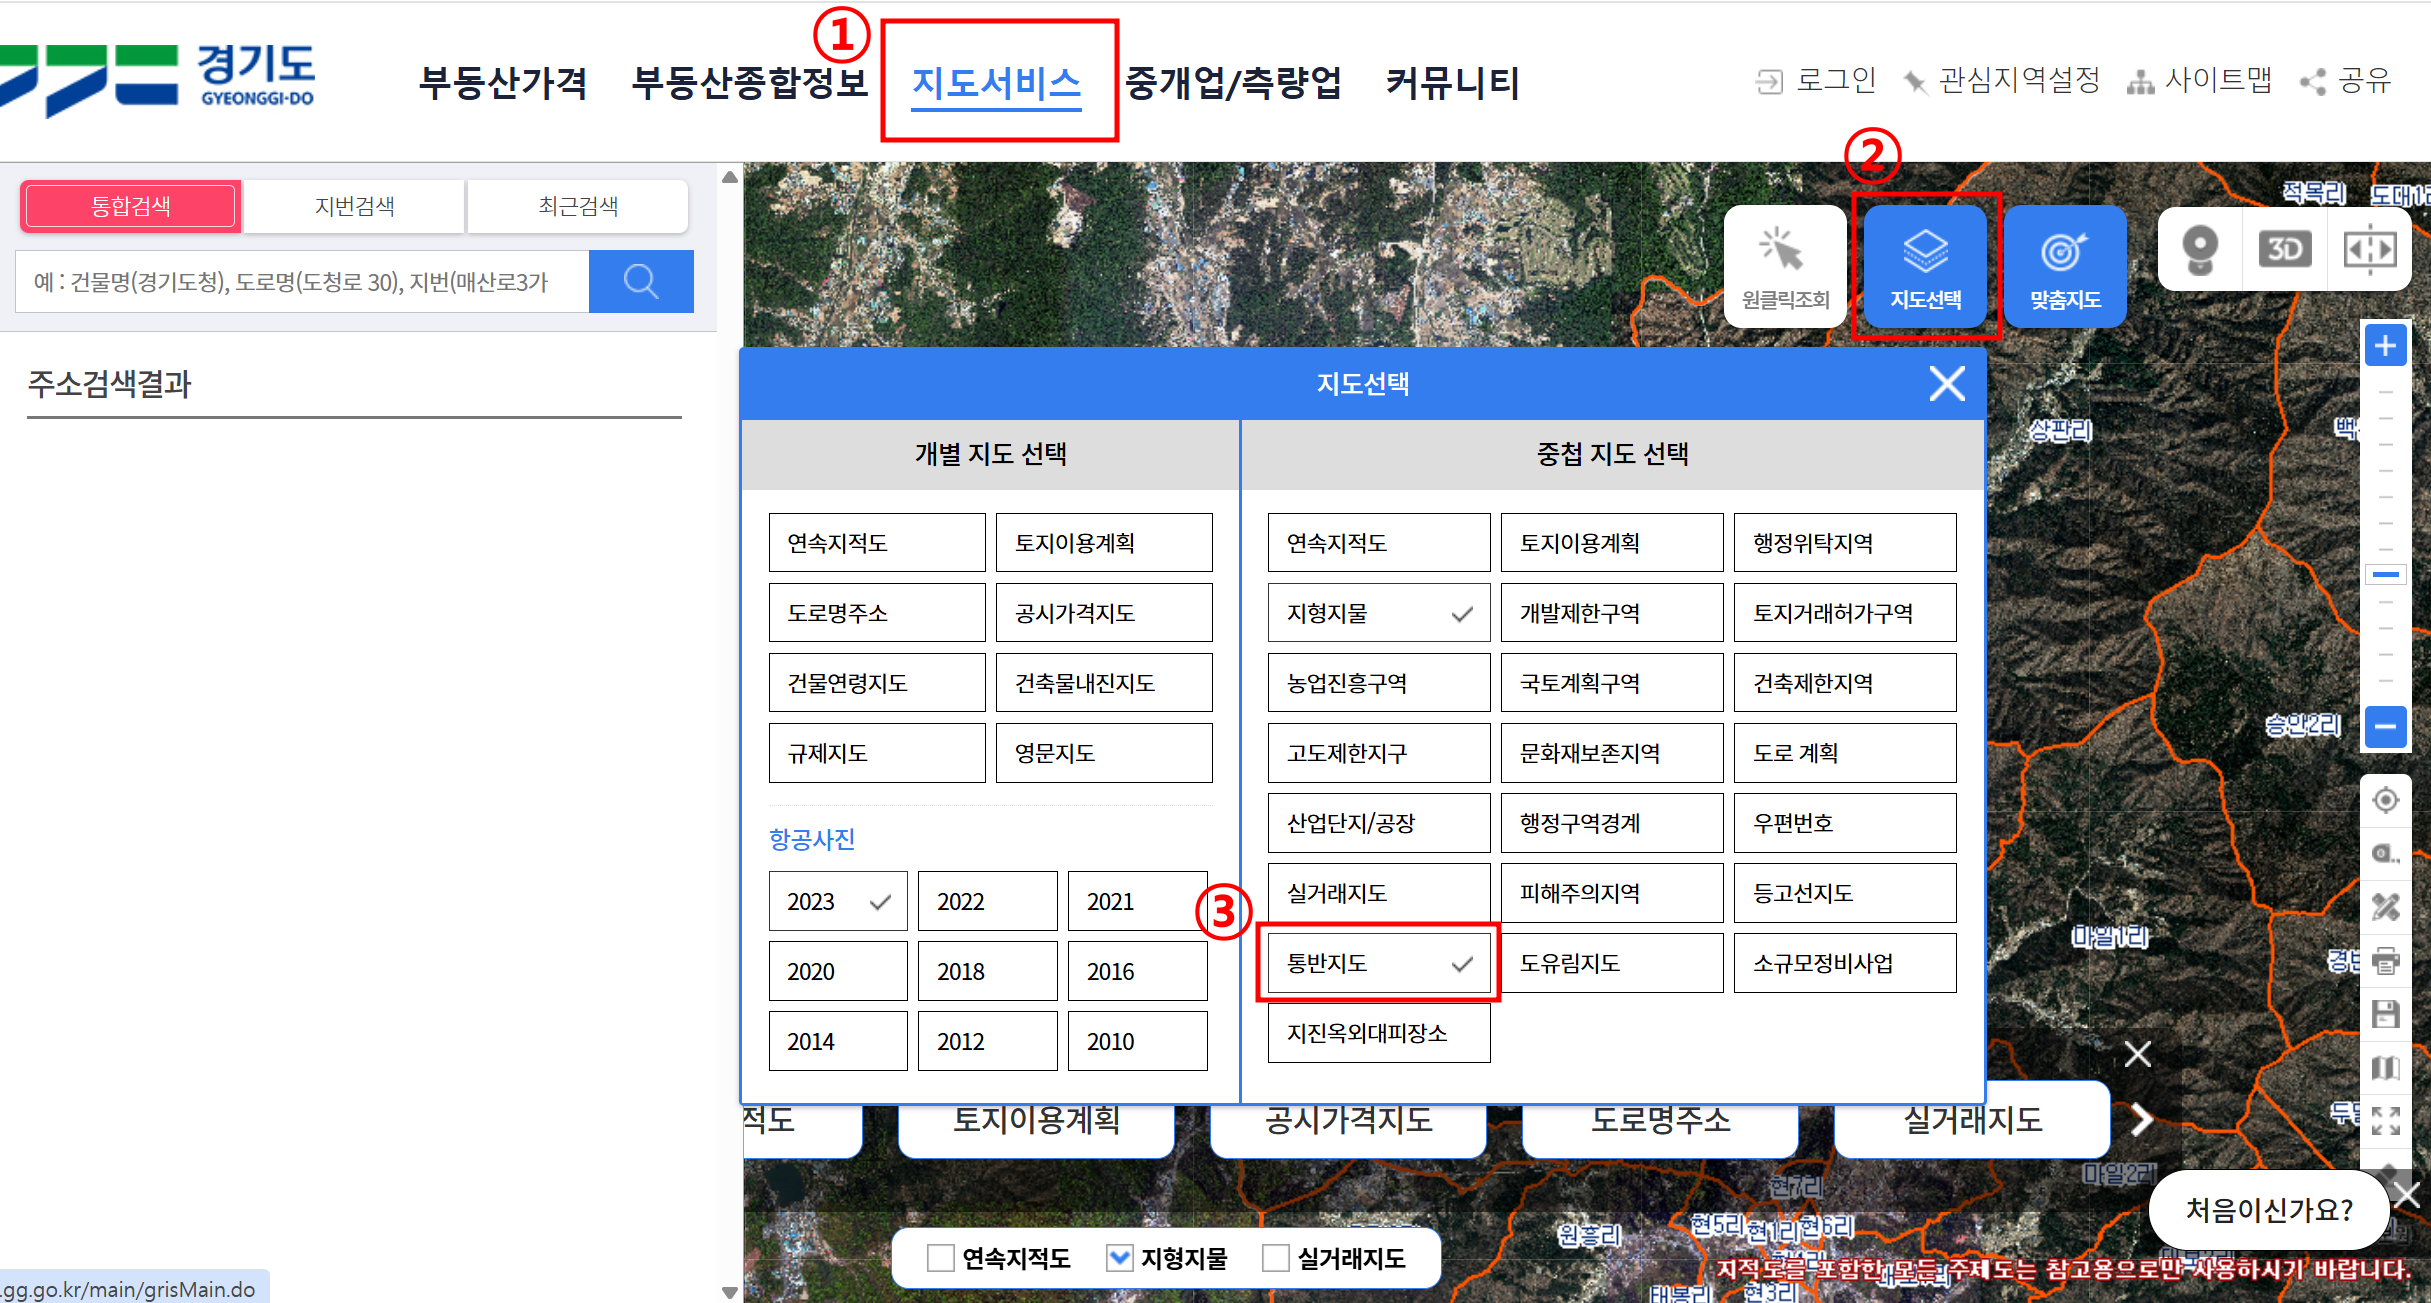Image resolution: width=2431 pixels, height=1303 pixels.
Task: Switch to the 지번검색 tab
Action: click(354, 206)
